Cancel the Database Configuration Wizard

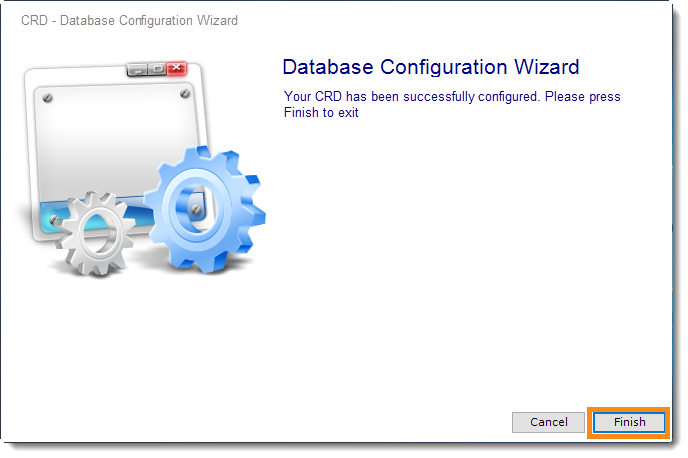pyautogui.click(x=548, y=422)
